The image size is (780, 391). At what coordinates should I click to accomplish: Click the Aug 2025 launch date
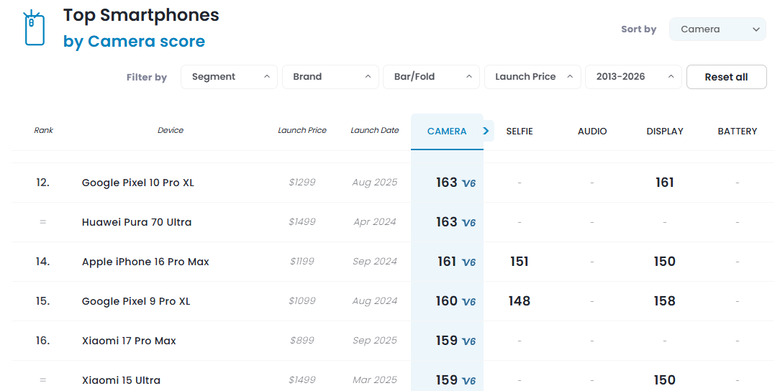coord(375,183)
